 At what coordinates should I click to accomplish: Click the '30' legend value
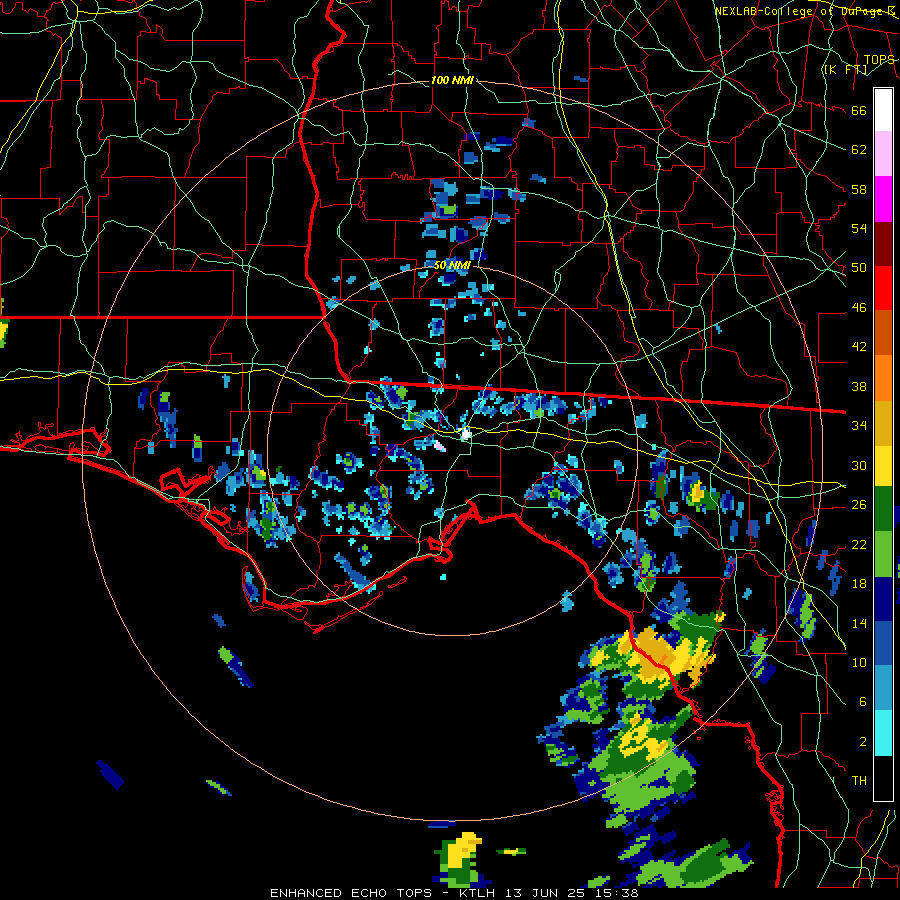[859, 465]
